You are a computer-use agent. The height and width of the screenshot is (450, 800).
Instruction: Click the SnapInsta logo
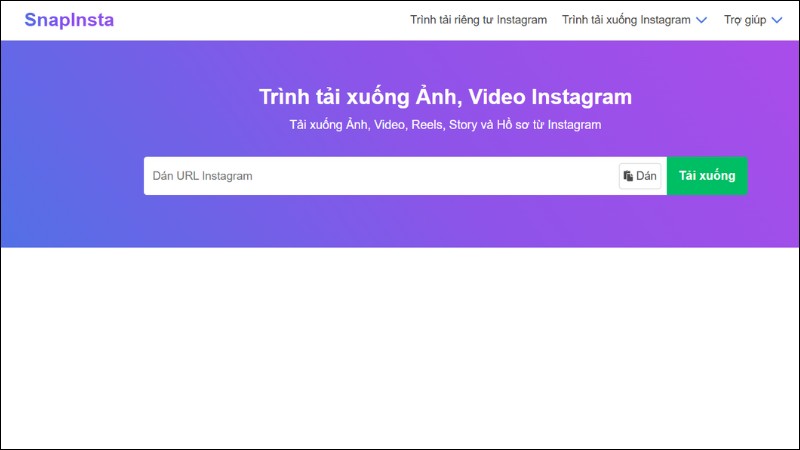[69, 20]
